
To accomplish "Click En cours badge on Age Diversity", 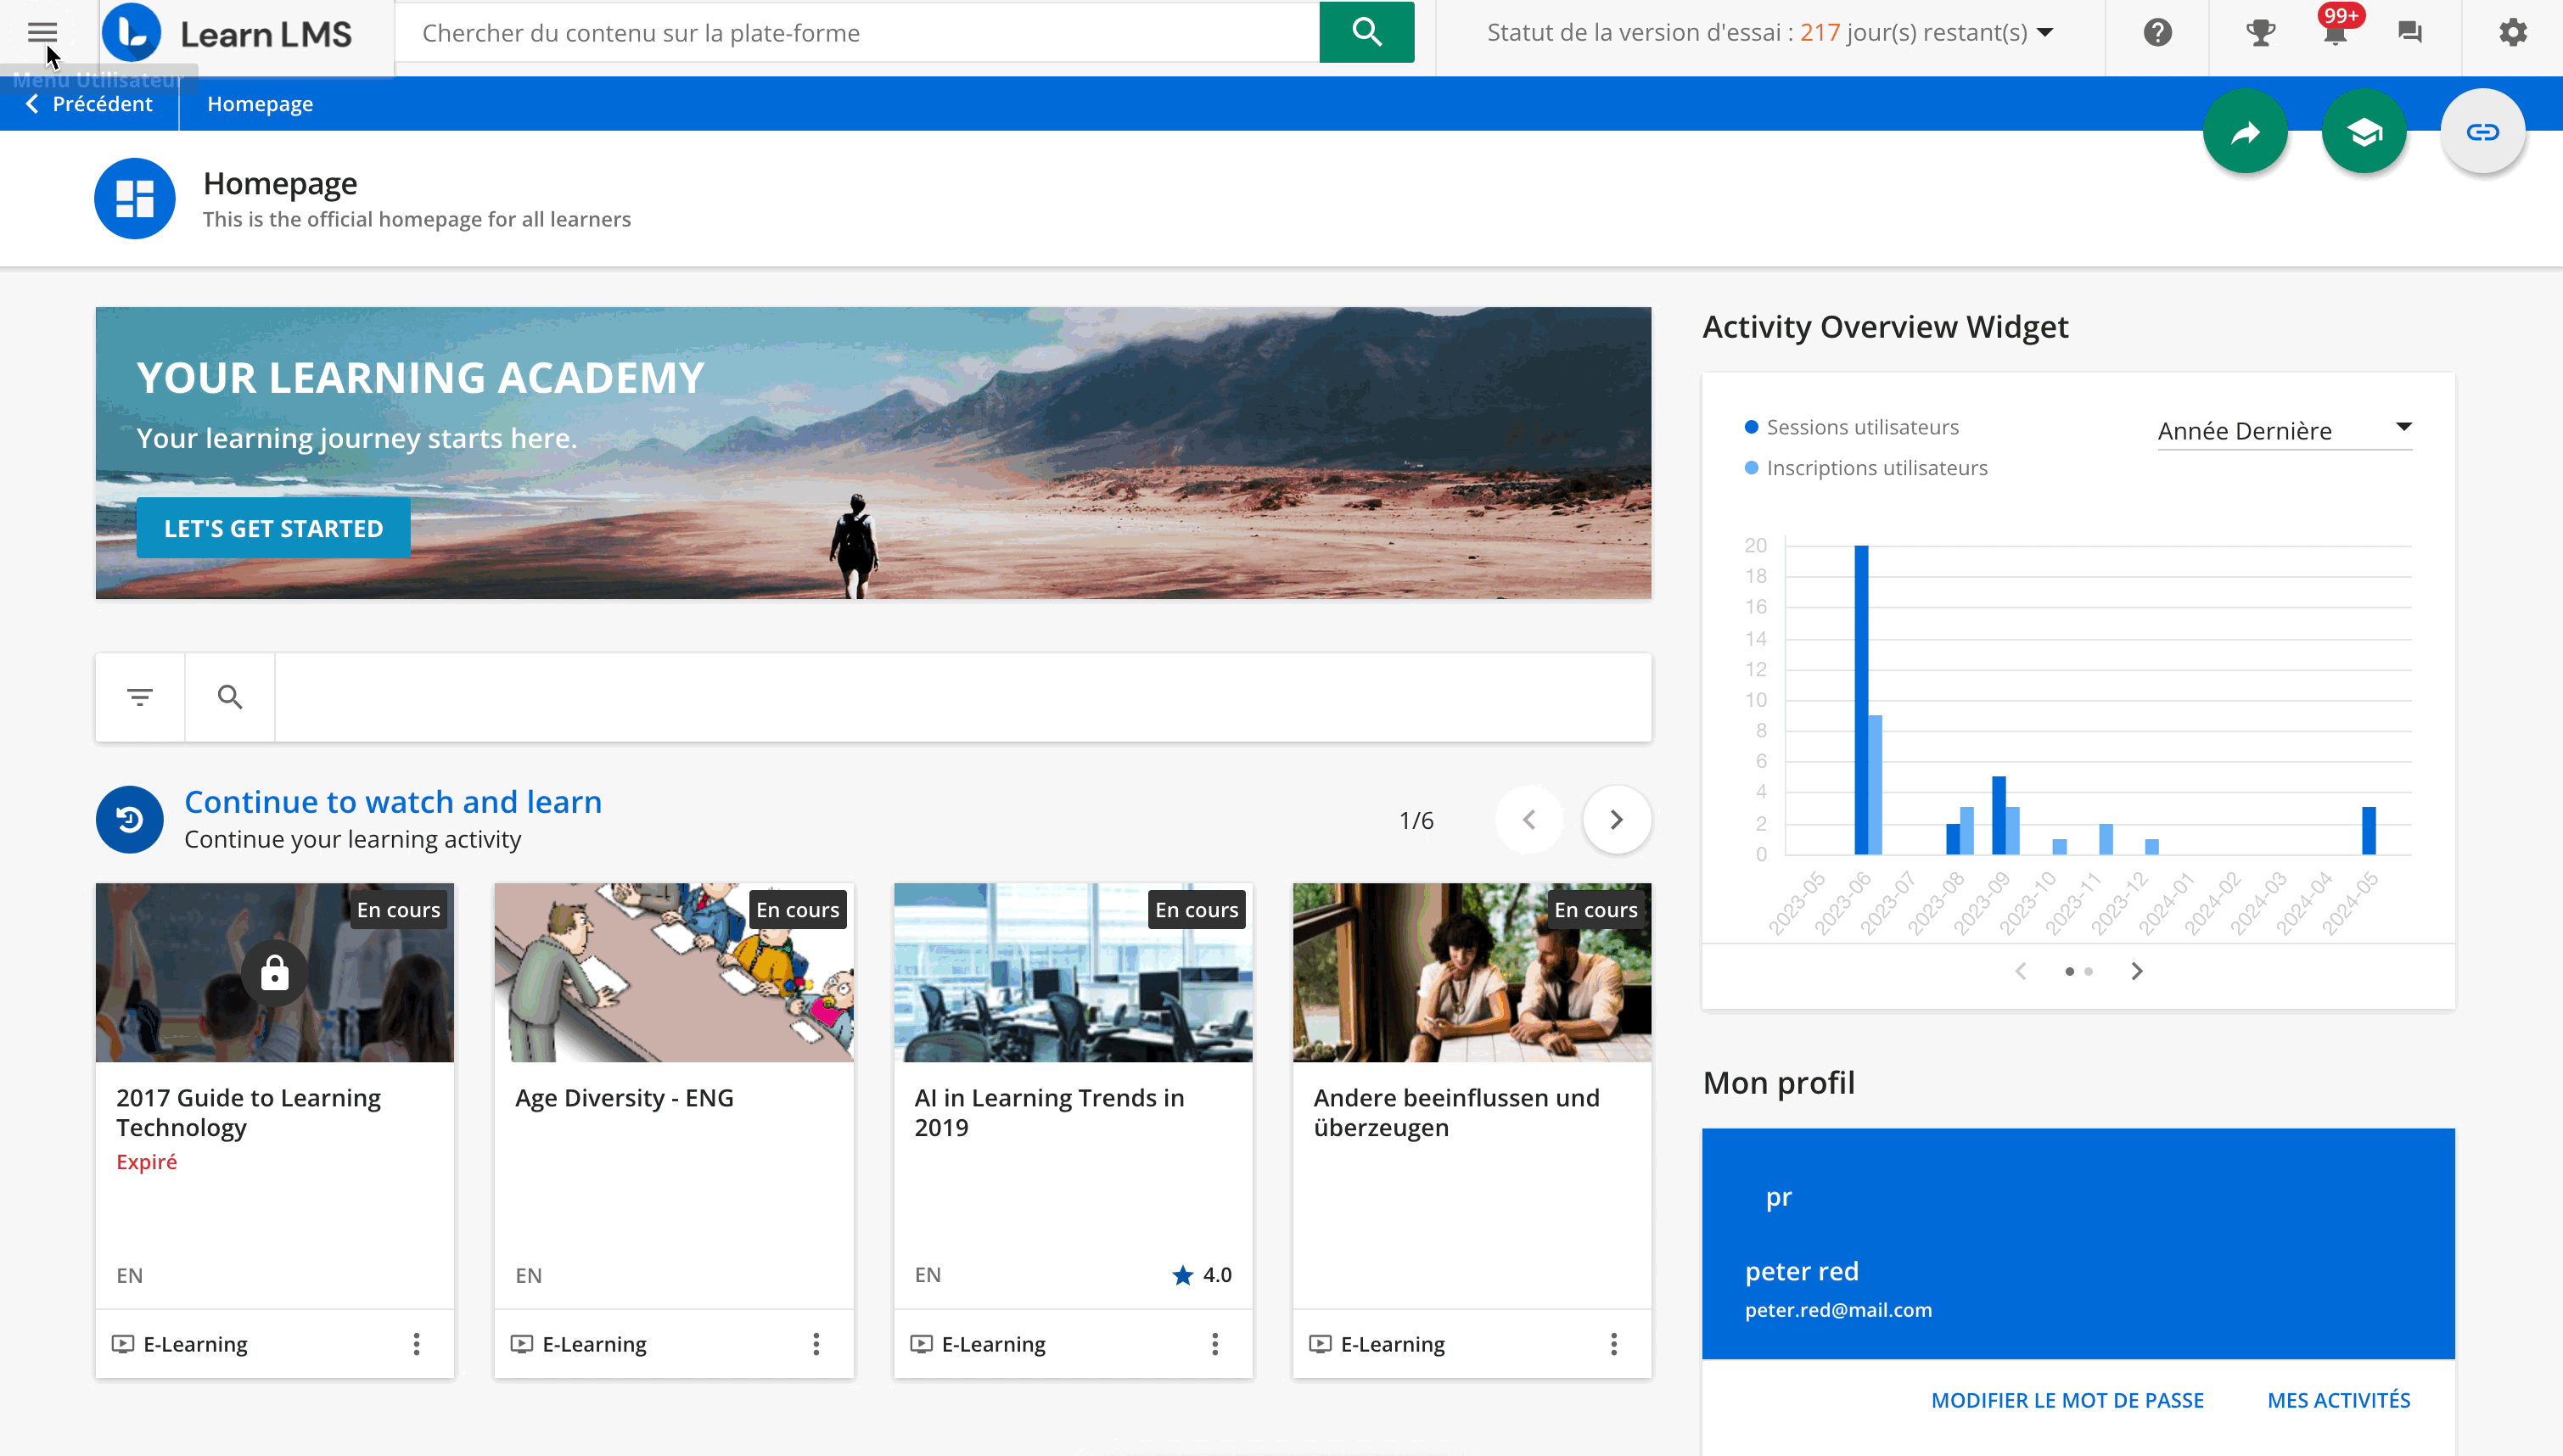I will click(797, 910).
